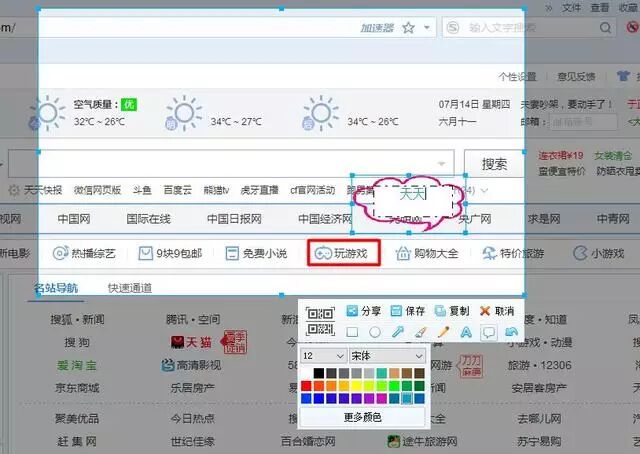
Task: Click the Sogou S icon in search box
Action: (453, 28)
